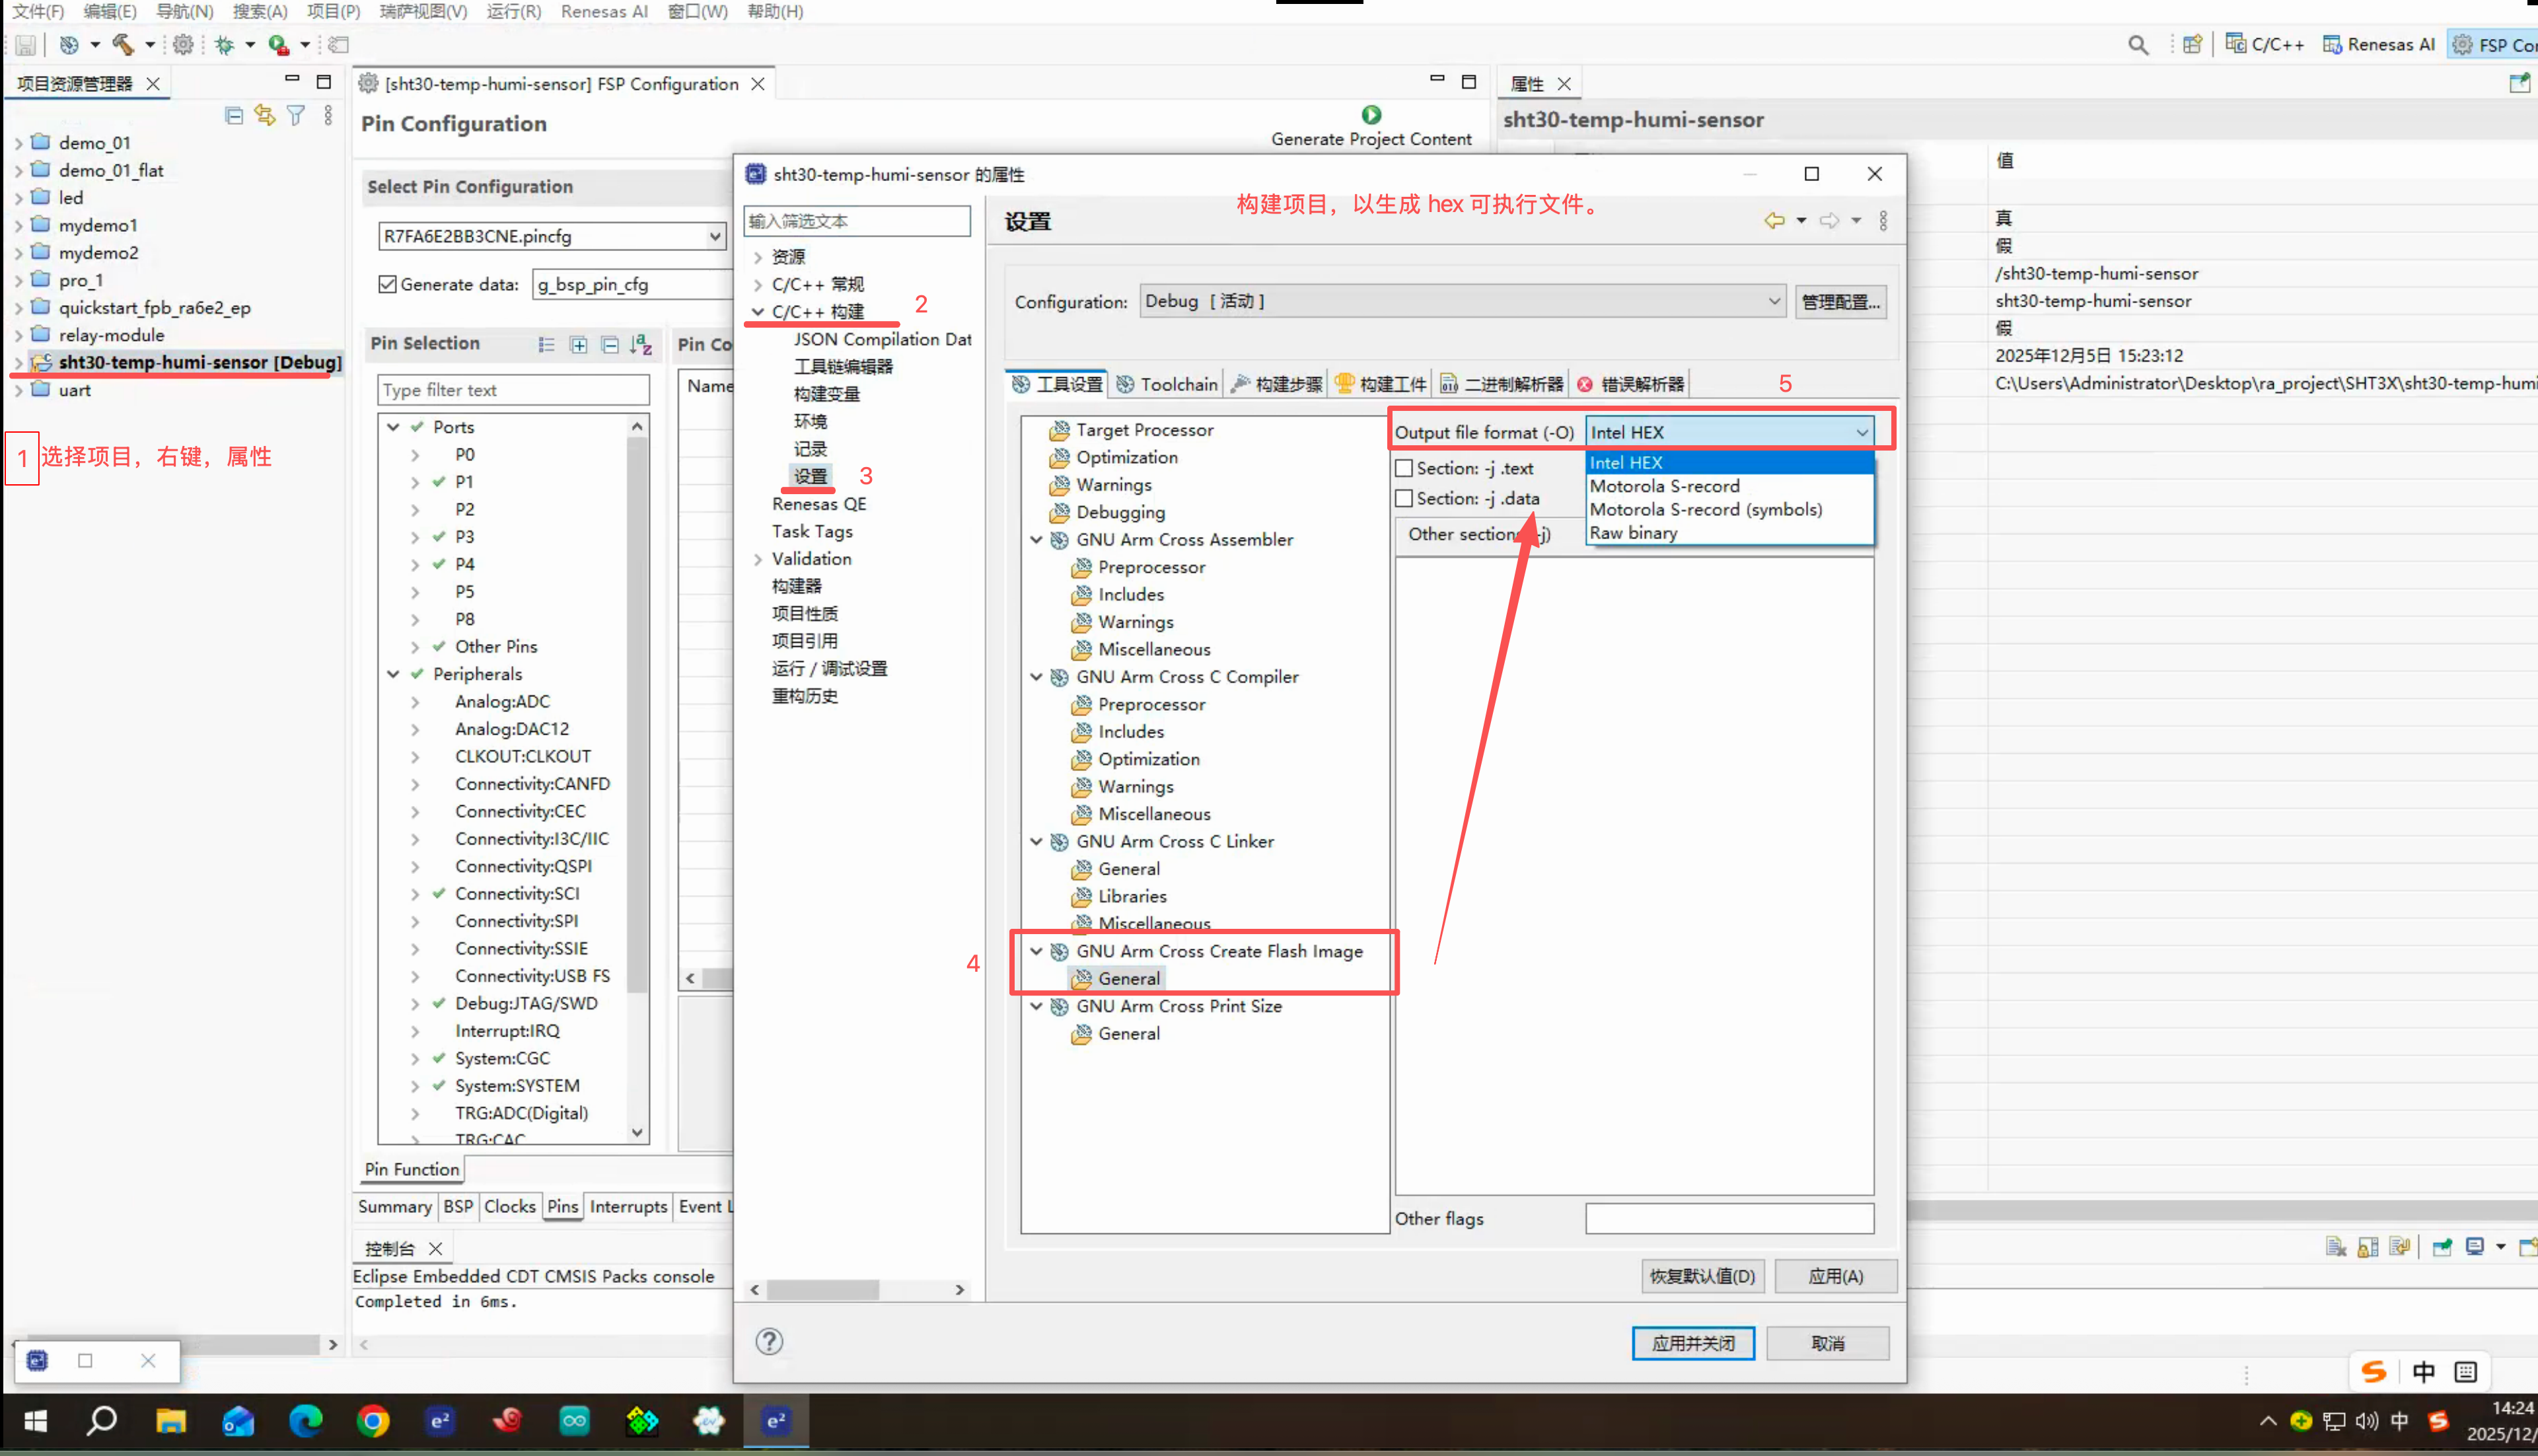Open the Renesas AI perspective

(2379, 44)
